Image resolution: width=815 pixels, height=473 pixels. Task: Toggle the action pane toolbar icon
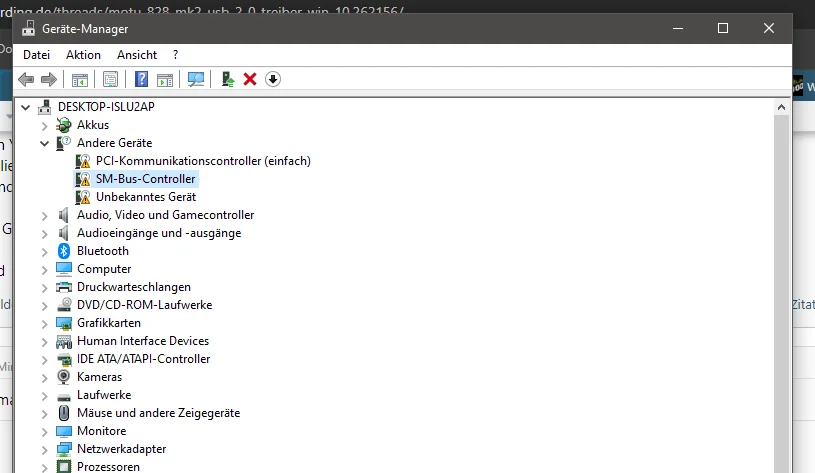(165, 80)
